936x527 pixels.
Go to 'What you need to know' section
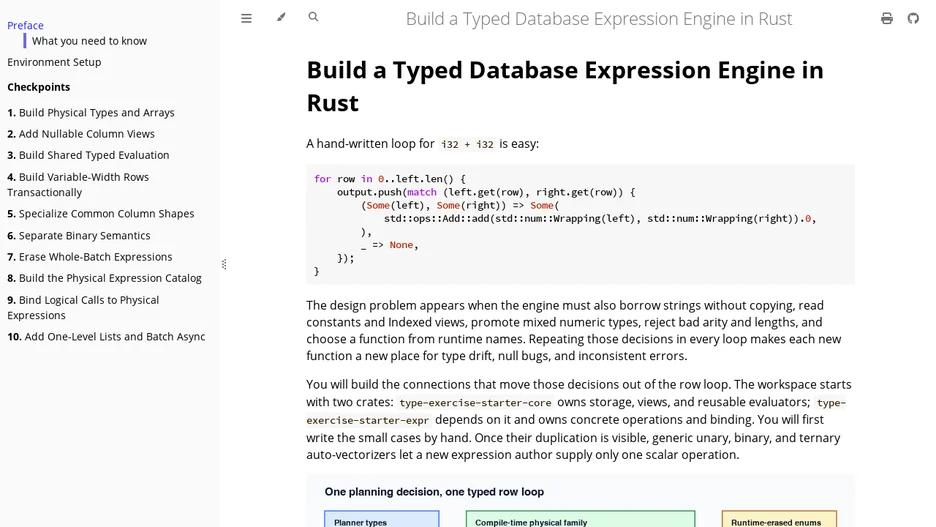point(90,41)
